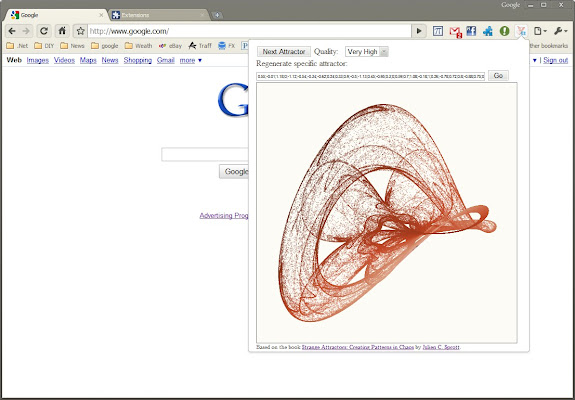Open the News bookmarks folder
This screenshot has height=400, width=575.
point(72,46)
